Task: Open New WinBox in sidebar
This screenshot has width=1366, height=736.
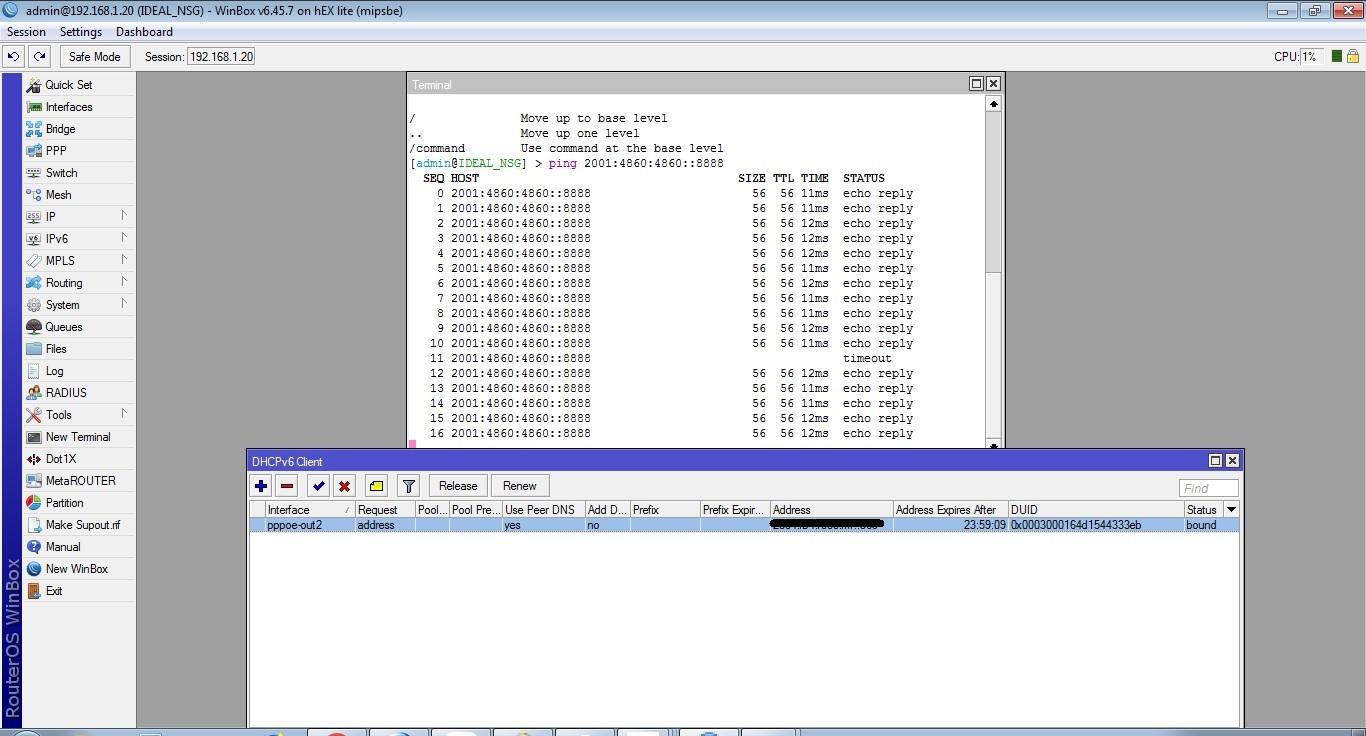Action: [76, 569]
